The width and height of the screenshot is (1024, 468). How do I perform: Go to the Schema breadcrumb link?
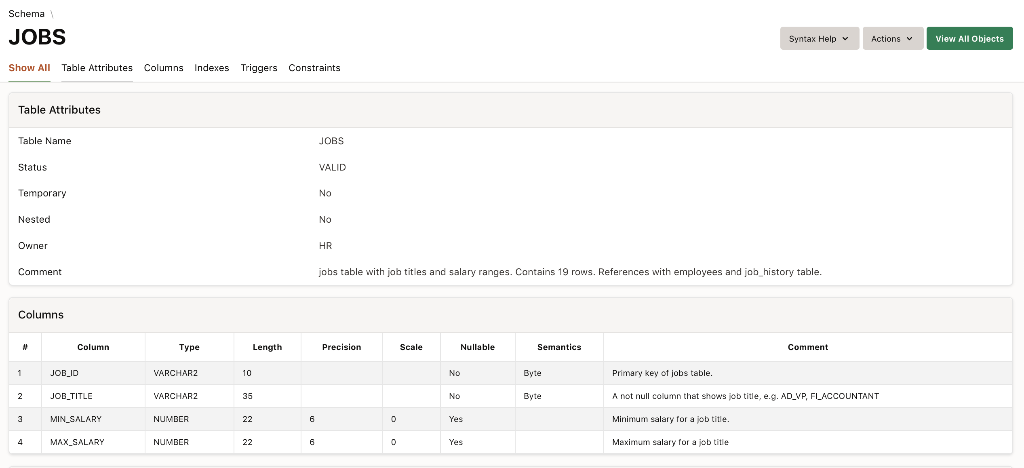(26, 14)
